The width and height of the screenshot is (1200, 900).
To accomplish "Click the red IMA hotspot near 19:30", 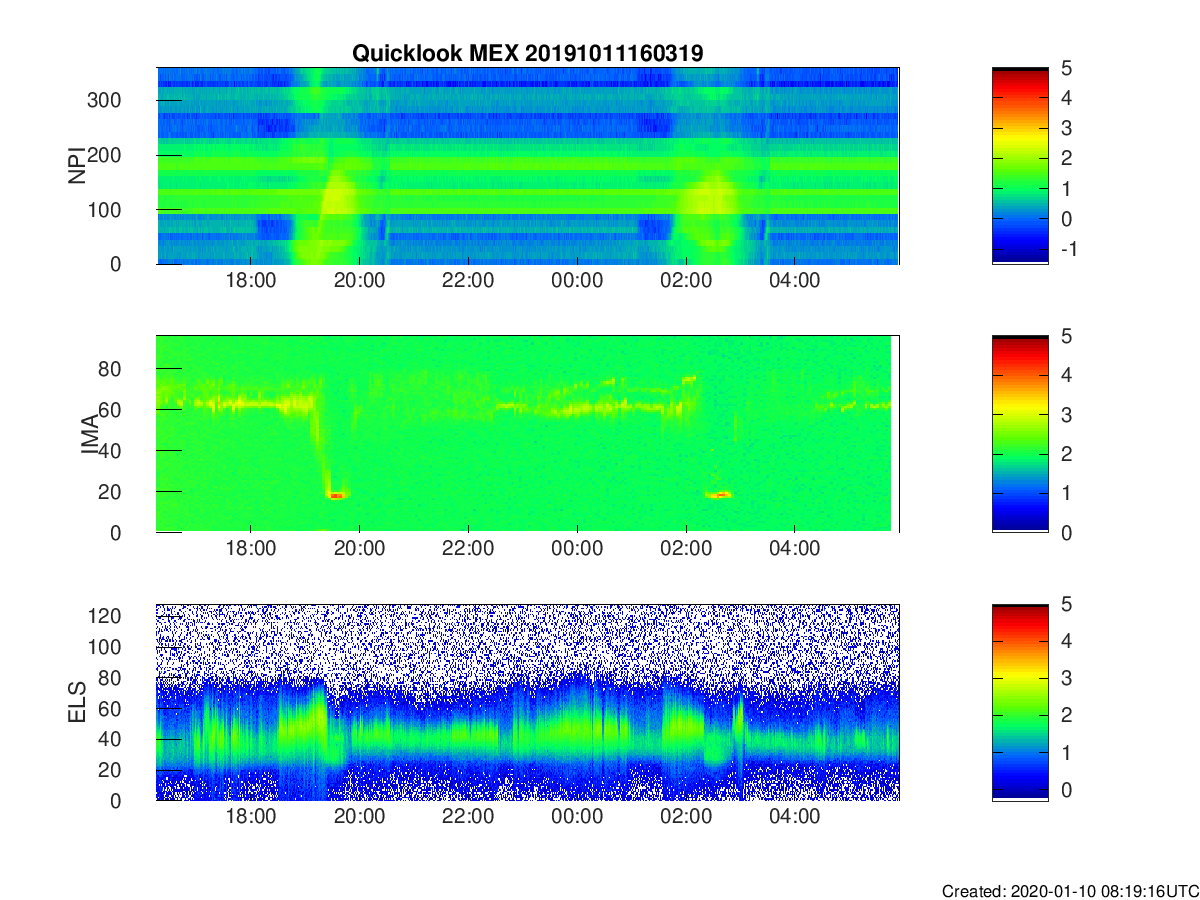I will point(337,494).
